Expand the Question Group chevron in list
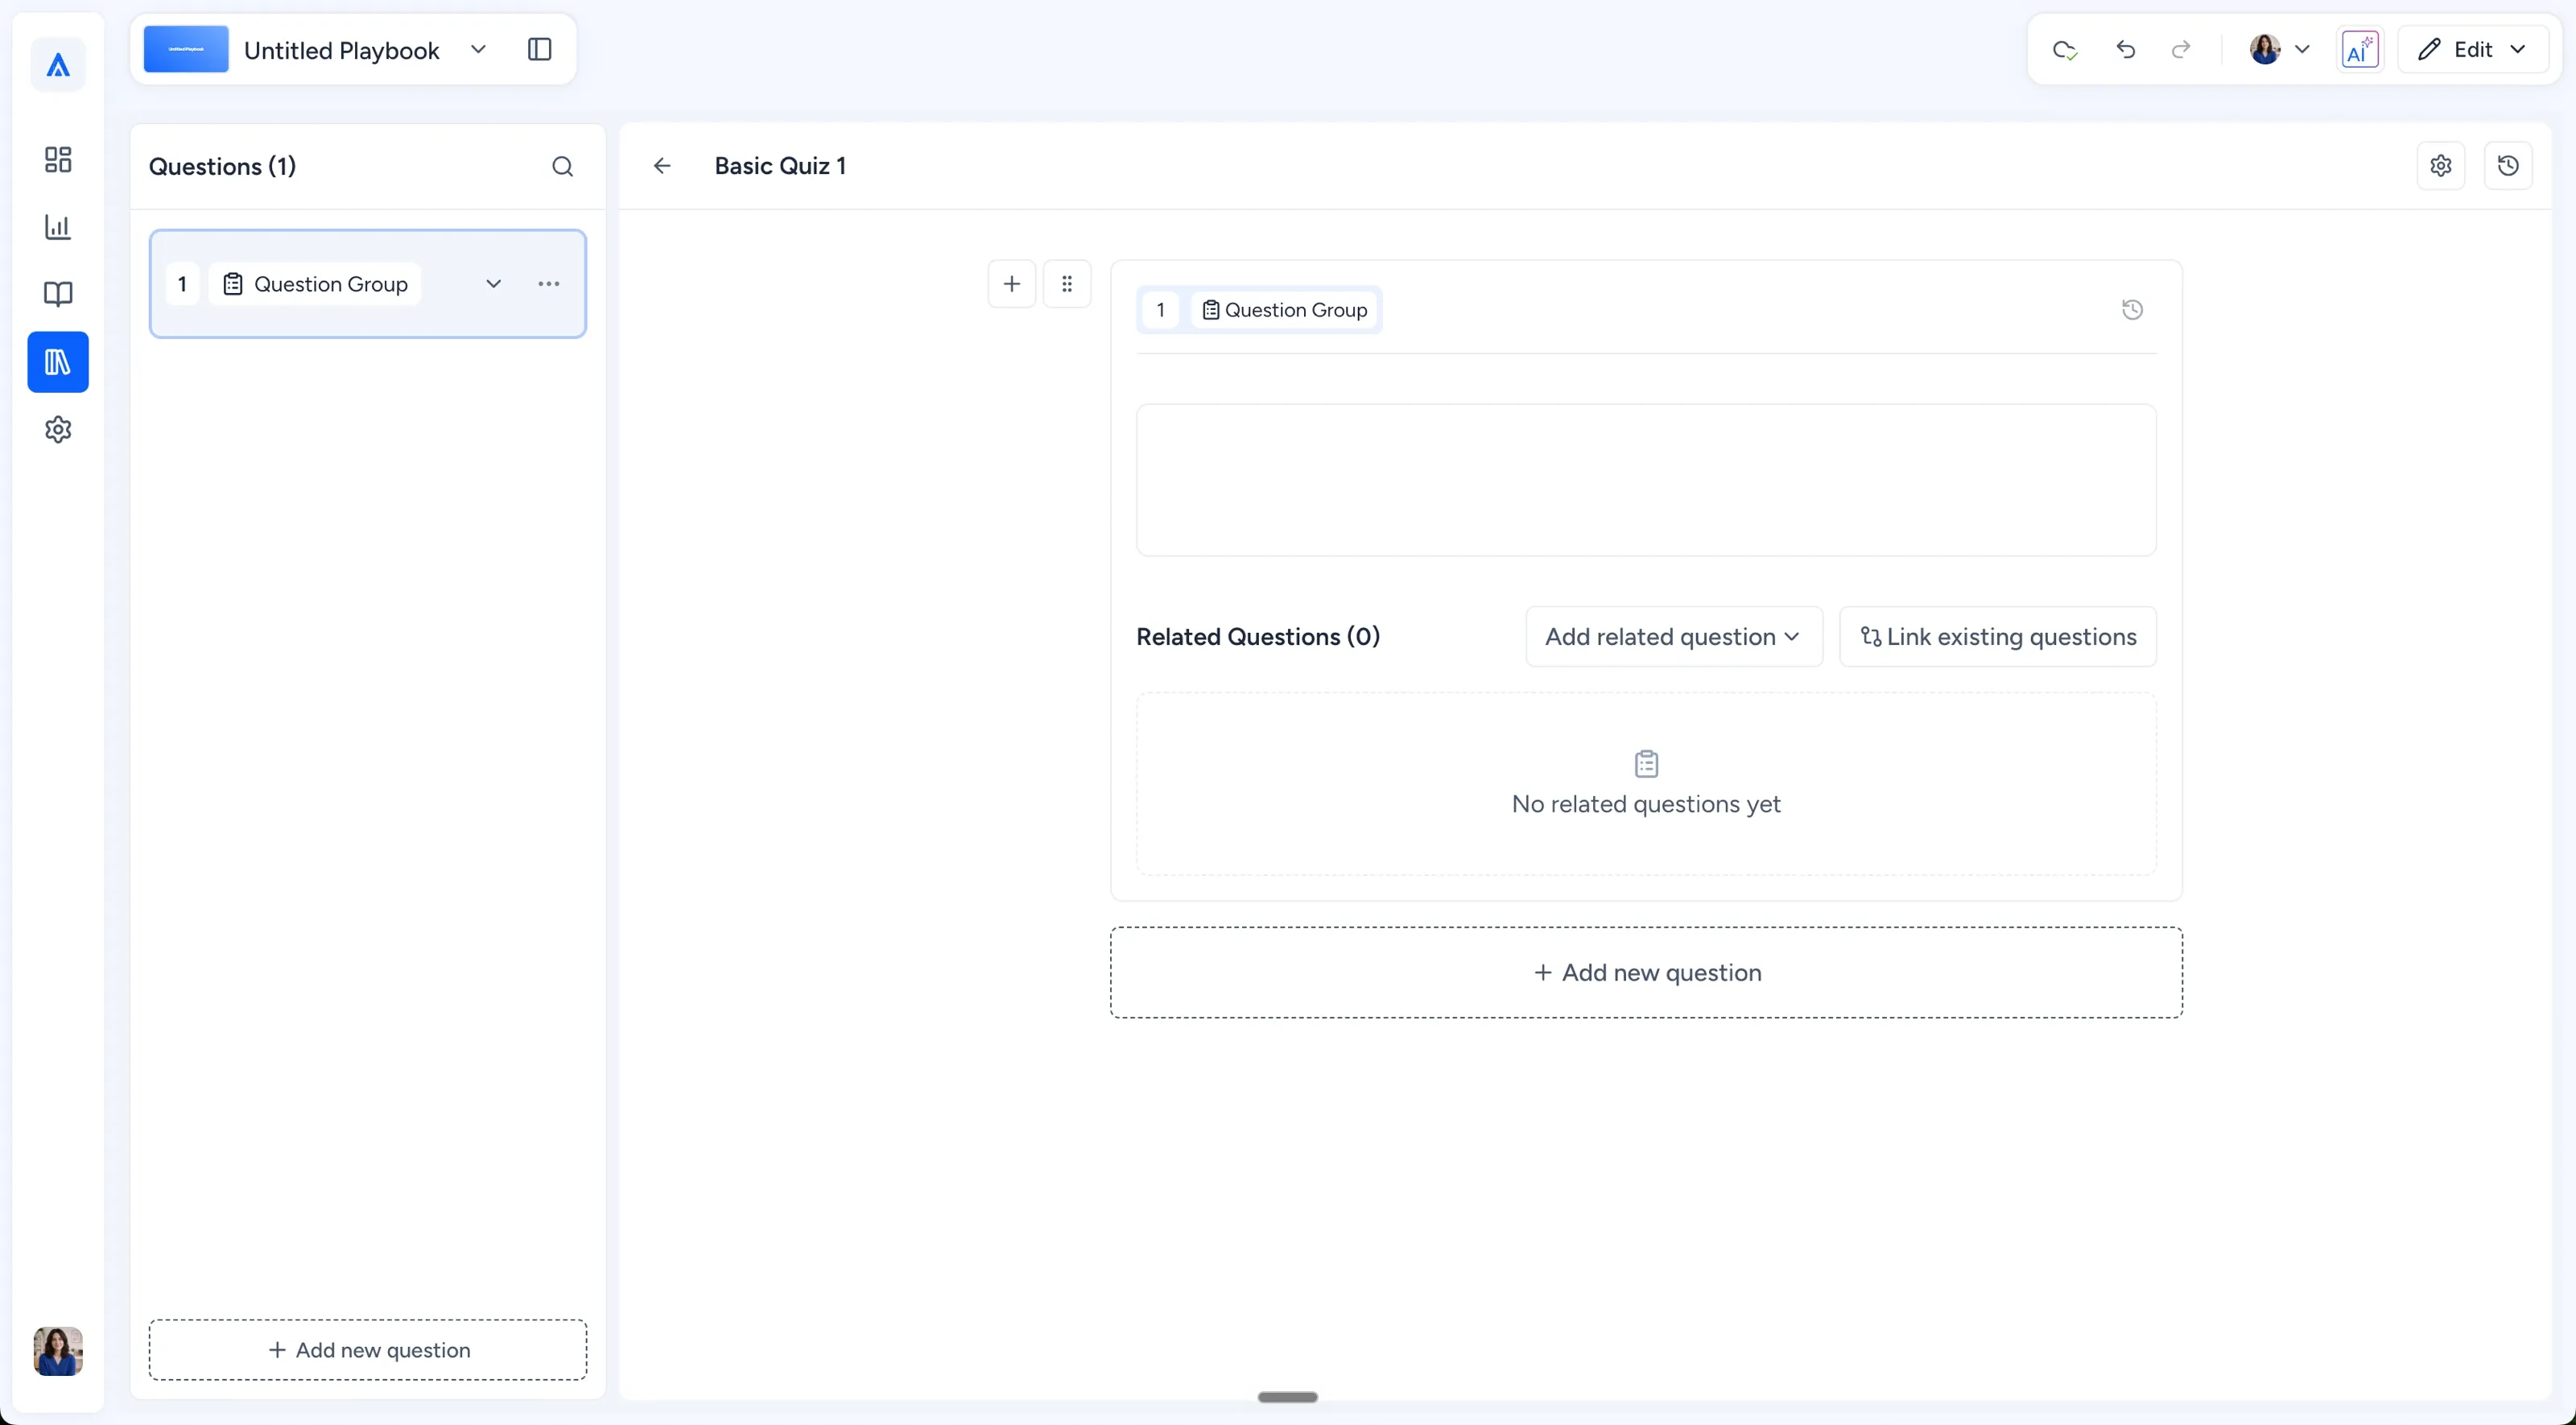 [493, 284]
